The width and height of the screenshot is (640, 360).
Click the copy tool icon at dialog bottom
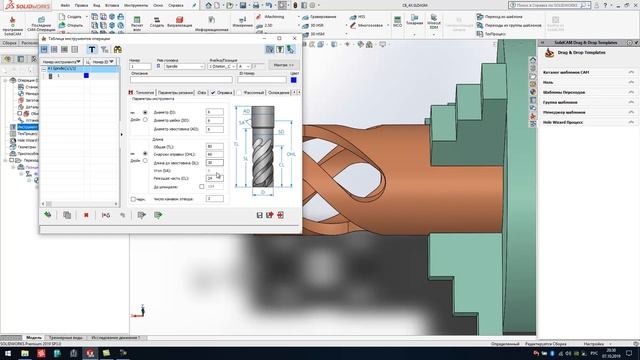(x=67, y=215)
